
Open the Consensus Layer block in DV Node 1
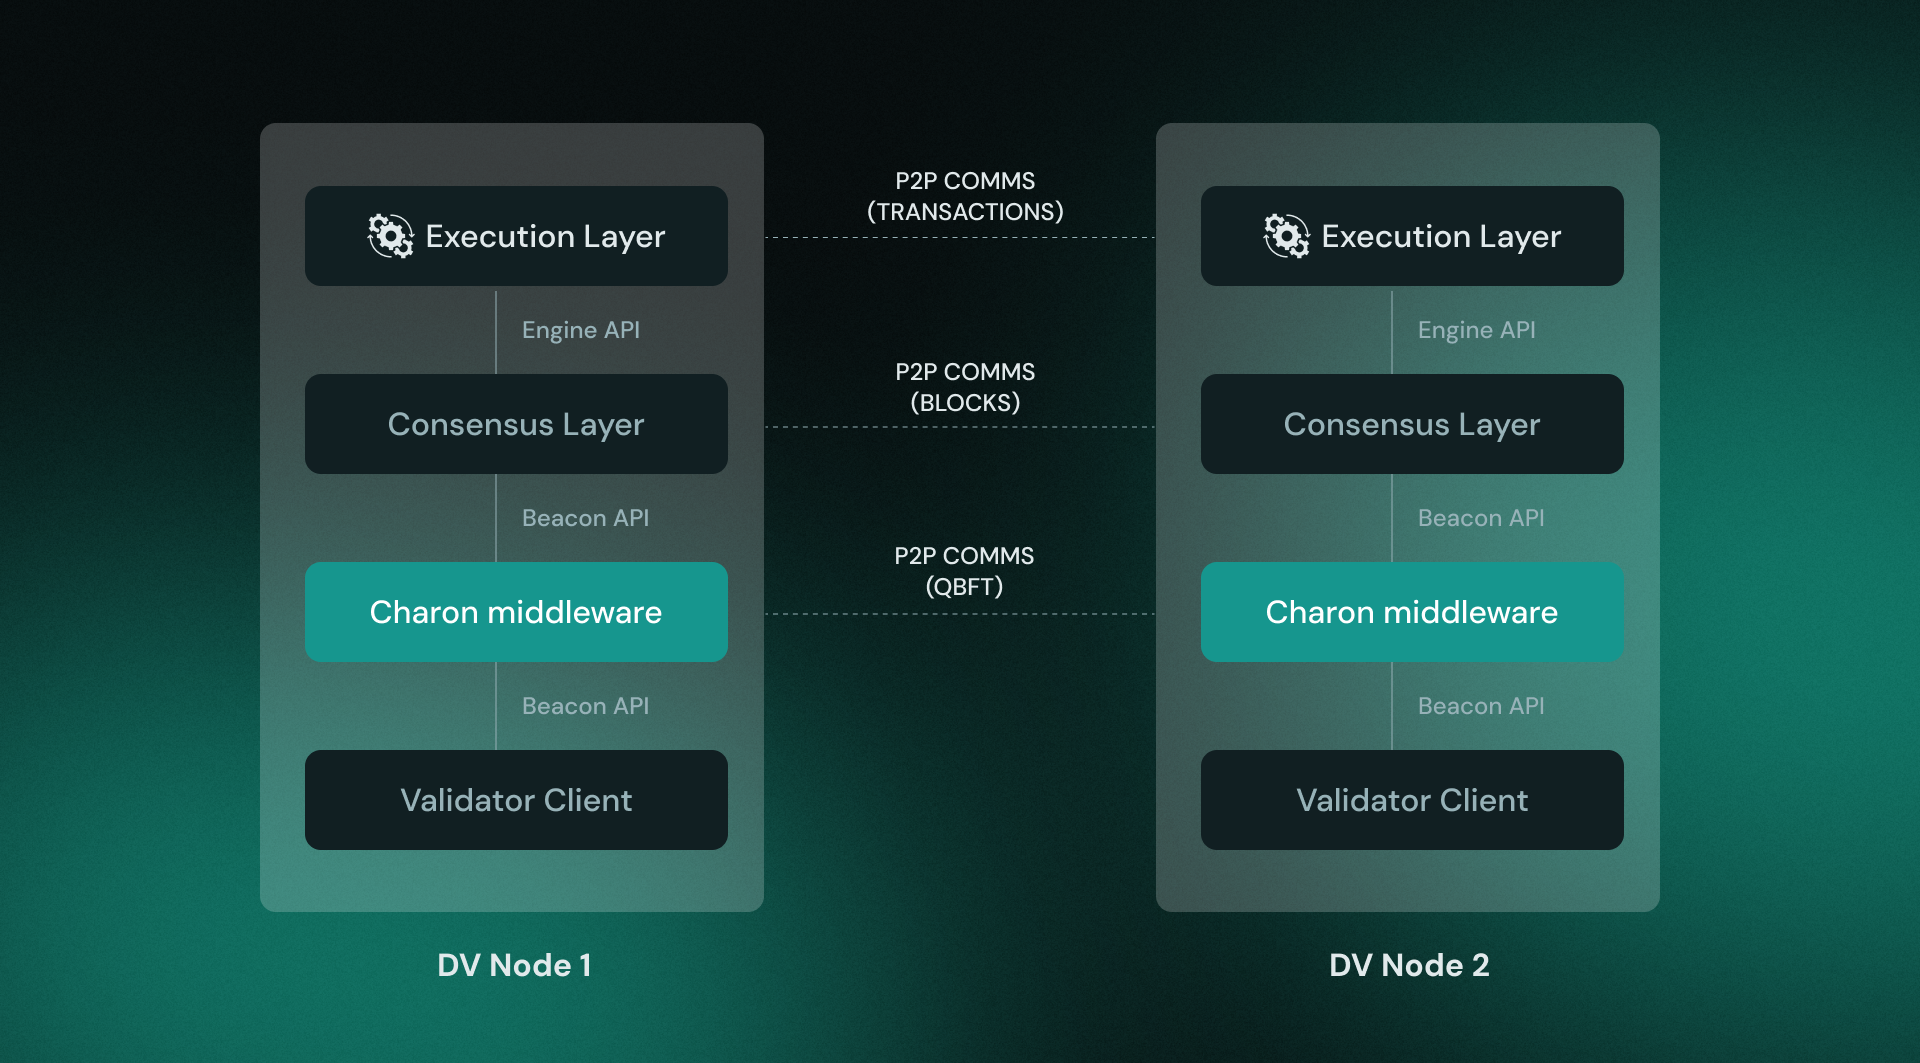click(x=516, y=424)
